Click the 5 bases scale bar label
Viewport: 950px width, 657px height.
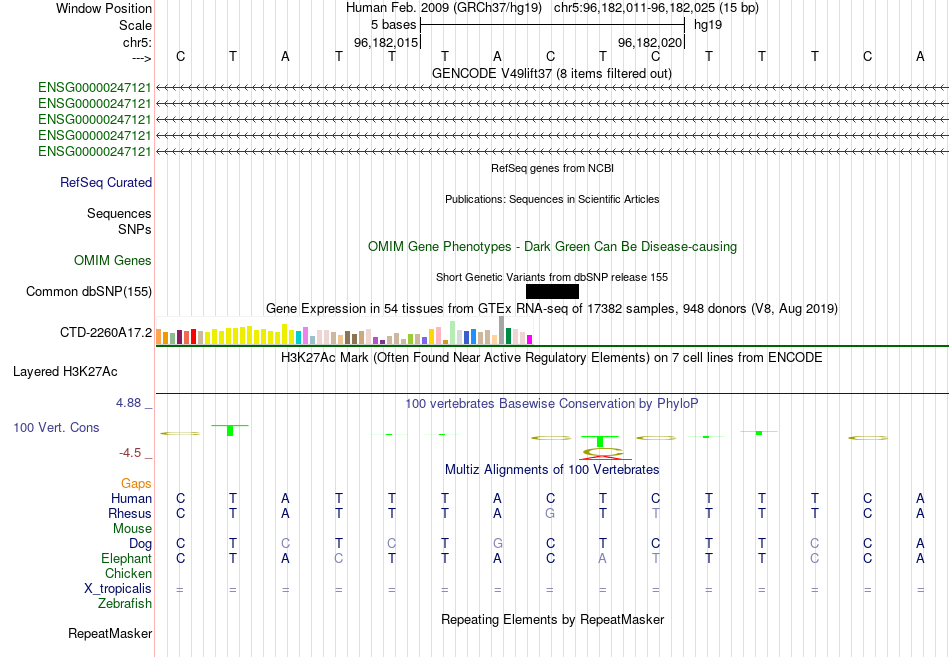tap(394, 25)
